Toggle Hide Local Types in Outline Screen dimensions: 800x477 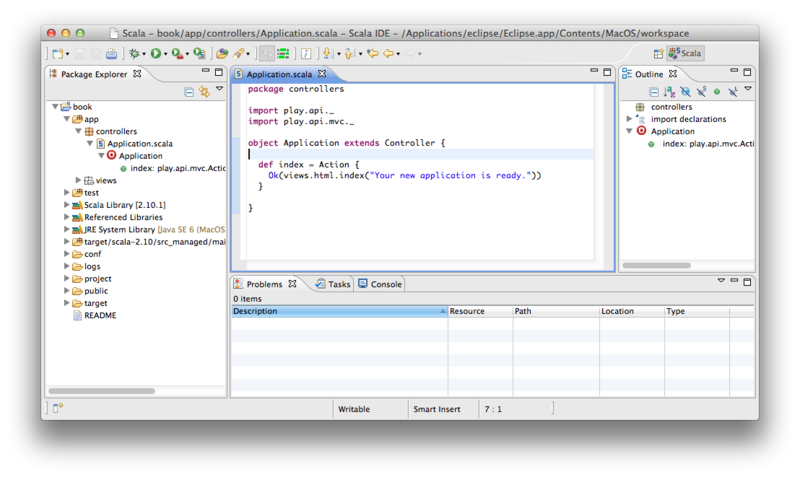point(733,92)
